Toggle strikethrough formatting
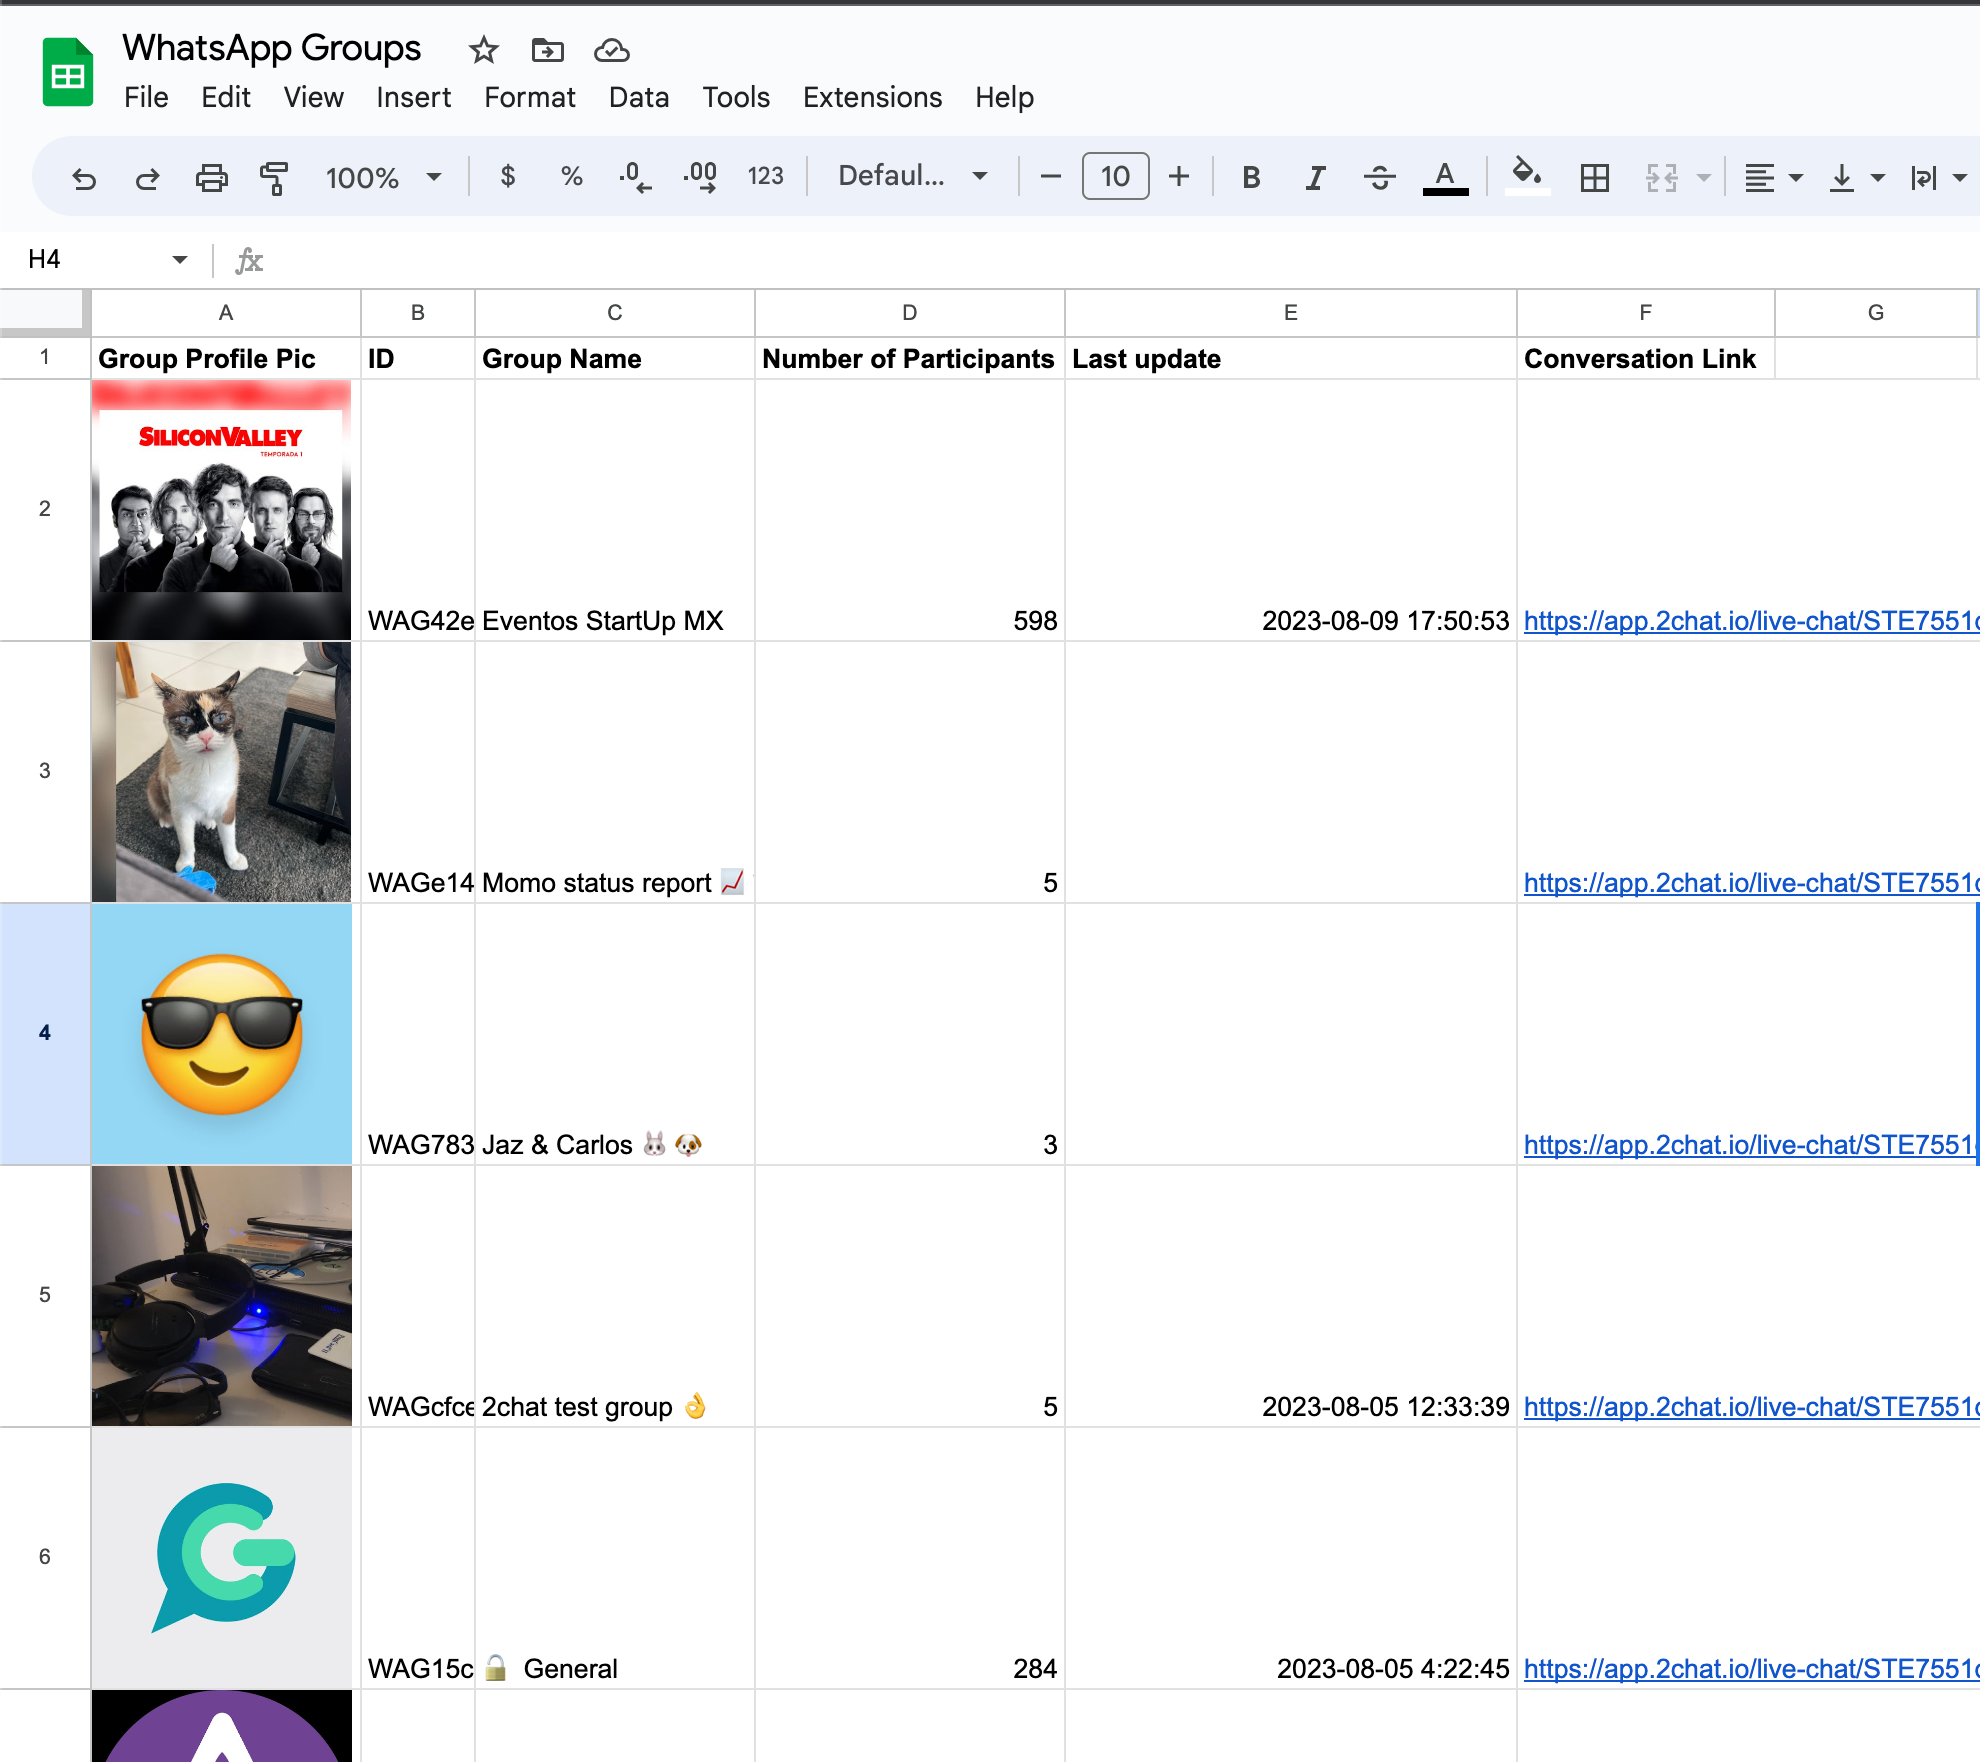 coord(1379,177)
